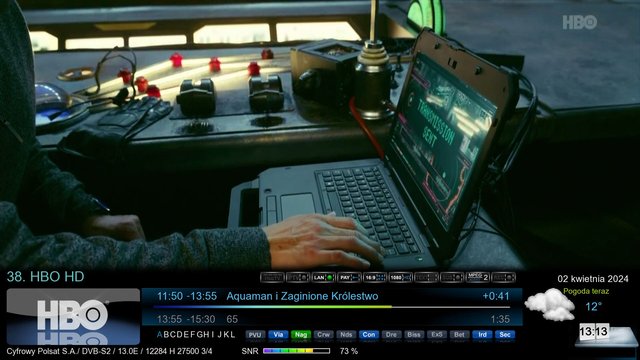The height and width of the screenshot is (360, 640).
Task: Click the blue Sec encryption indicator
Action: 505,335
